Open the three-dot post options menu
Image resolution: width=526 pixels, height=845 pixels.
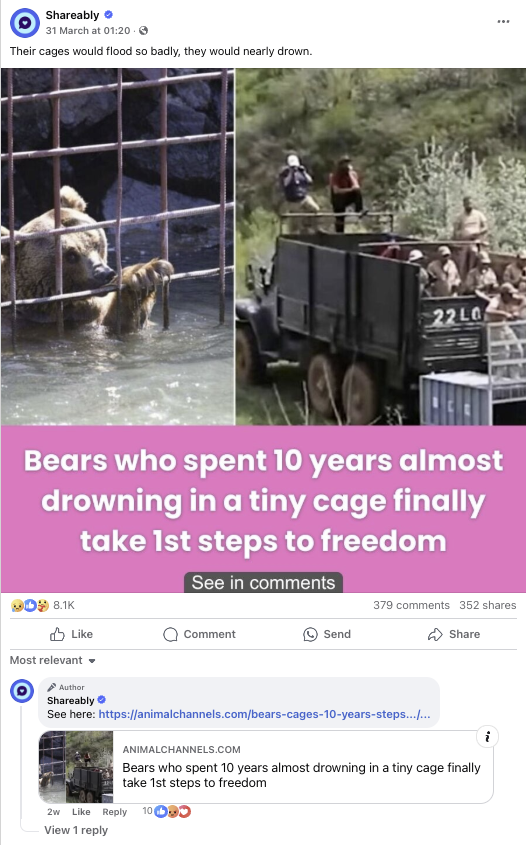[503, 22]
